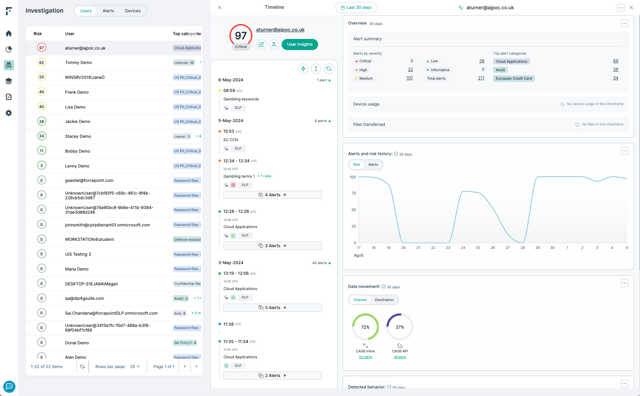Switch to the Alerts tab in Investigation

coord(108,11)
